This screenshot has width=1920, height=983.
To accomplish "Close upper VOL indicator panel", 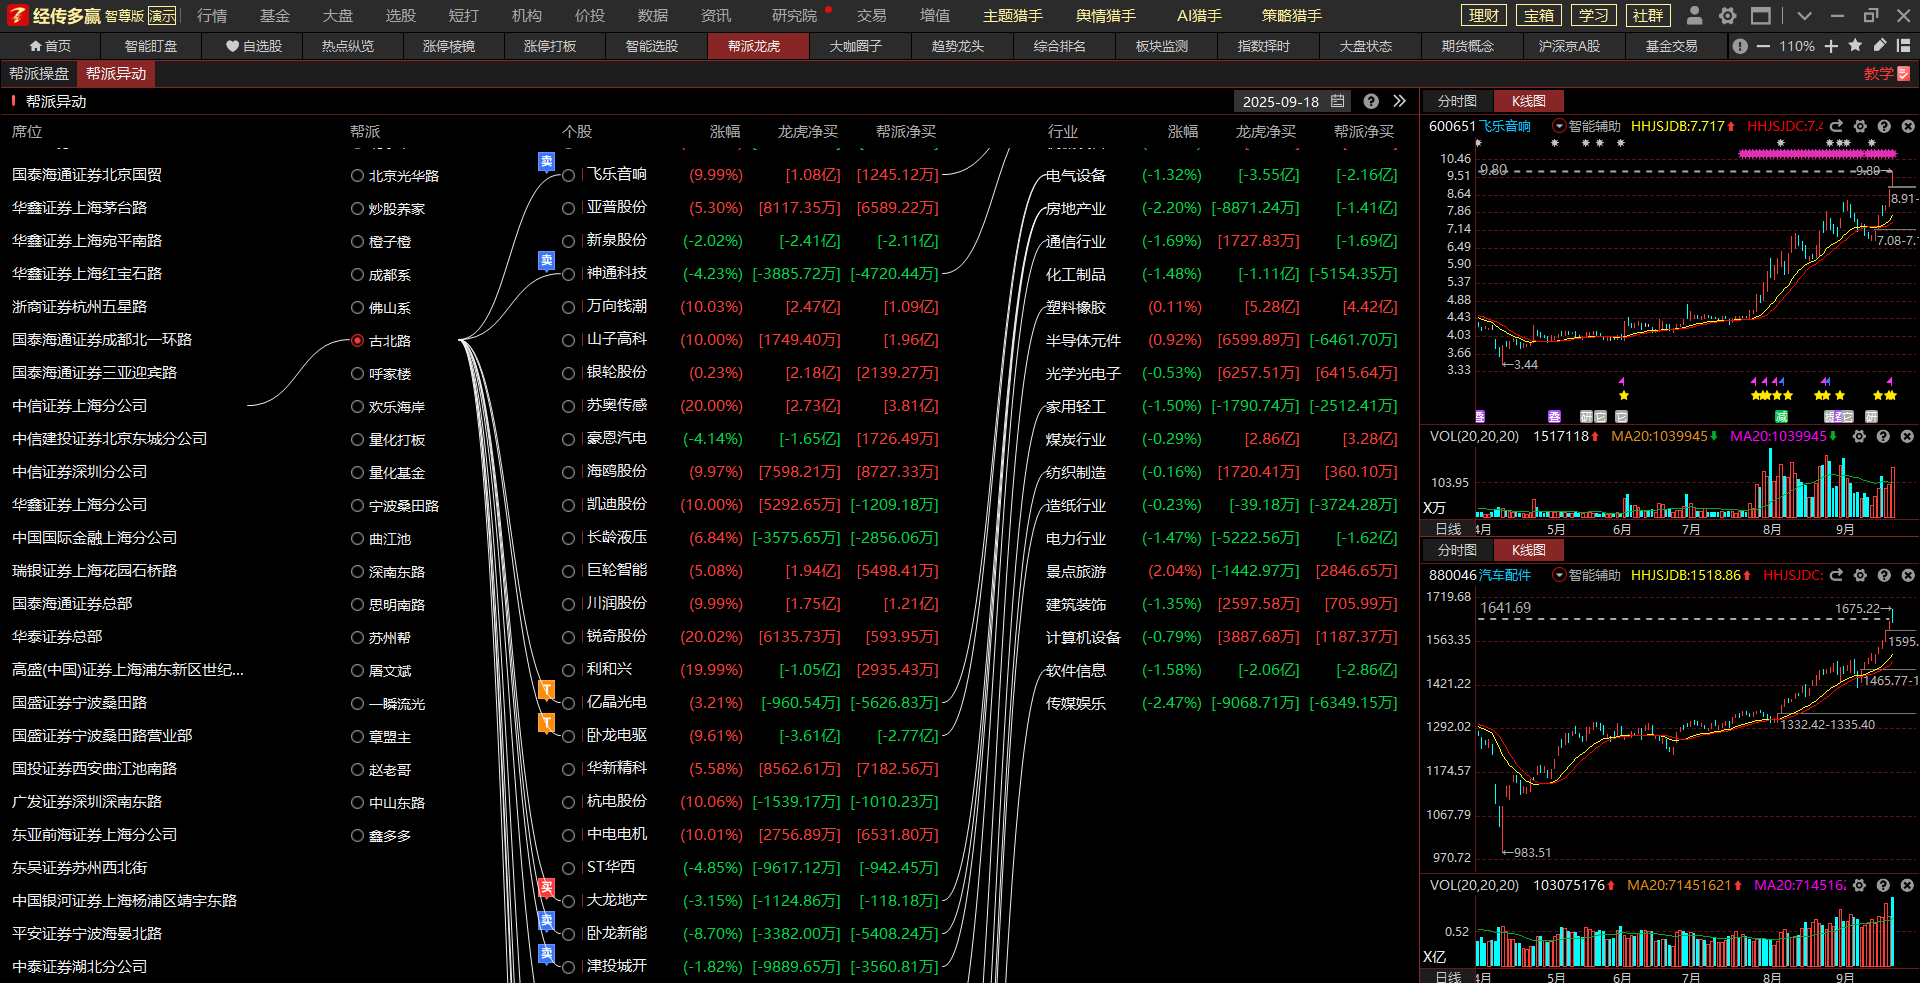I will click(1907, 436).
